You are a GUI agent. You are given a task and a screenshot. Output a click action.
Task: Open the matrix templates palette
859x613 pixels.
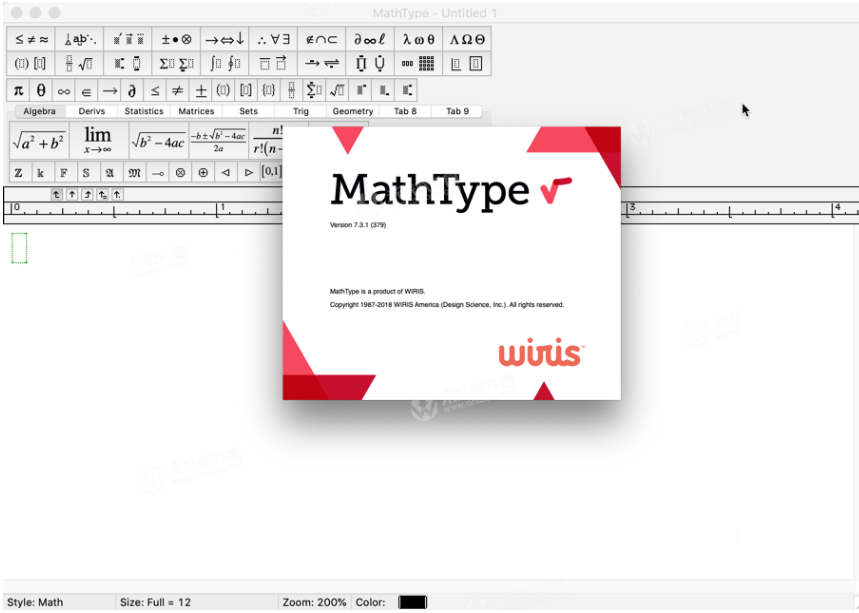pyautogui.click(x=418, y=64)
